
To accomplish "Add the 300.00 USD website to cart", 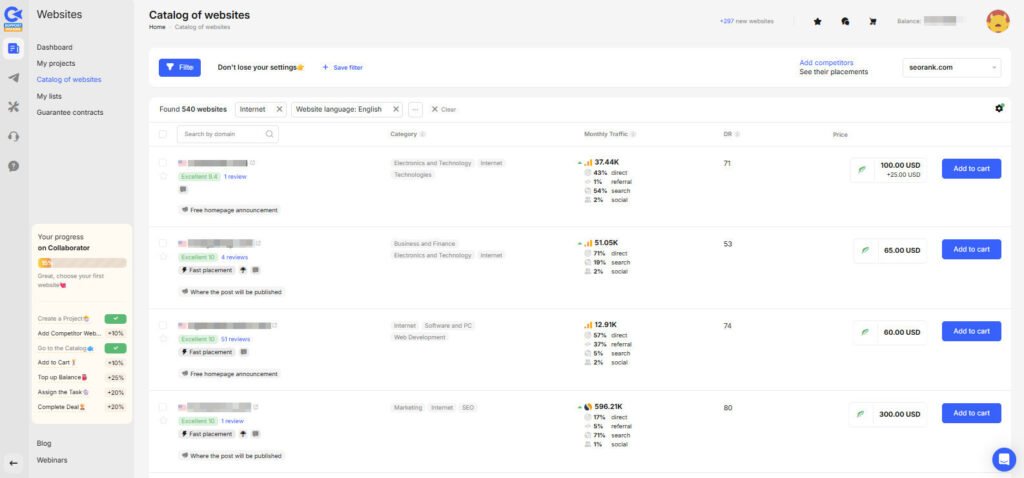I will pos(971,413).
